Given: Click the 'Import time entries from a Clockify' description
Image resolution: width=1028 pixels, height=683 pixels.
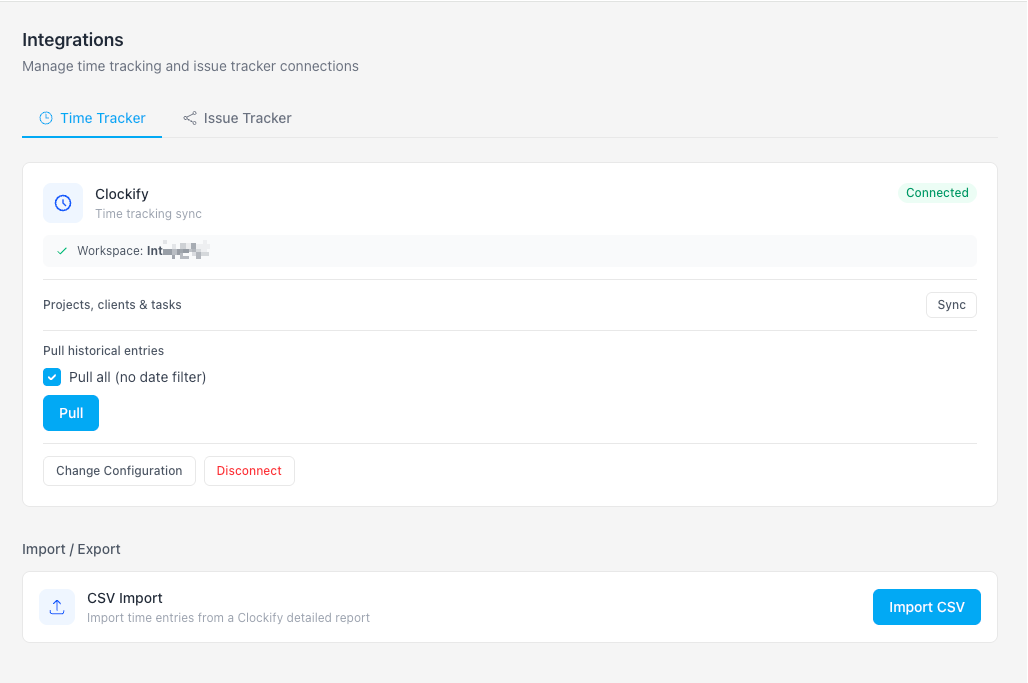Looking at the screenshot, I should pyautogui.click(x=228, y=617).
